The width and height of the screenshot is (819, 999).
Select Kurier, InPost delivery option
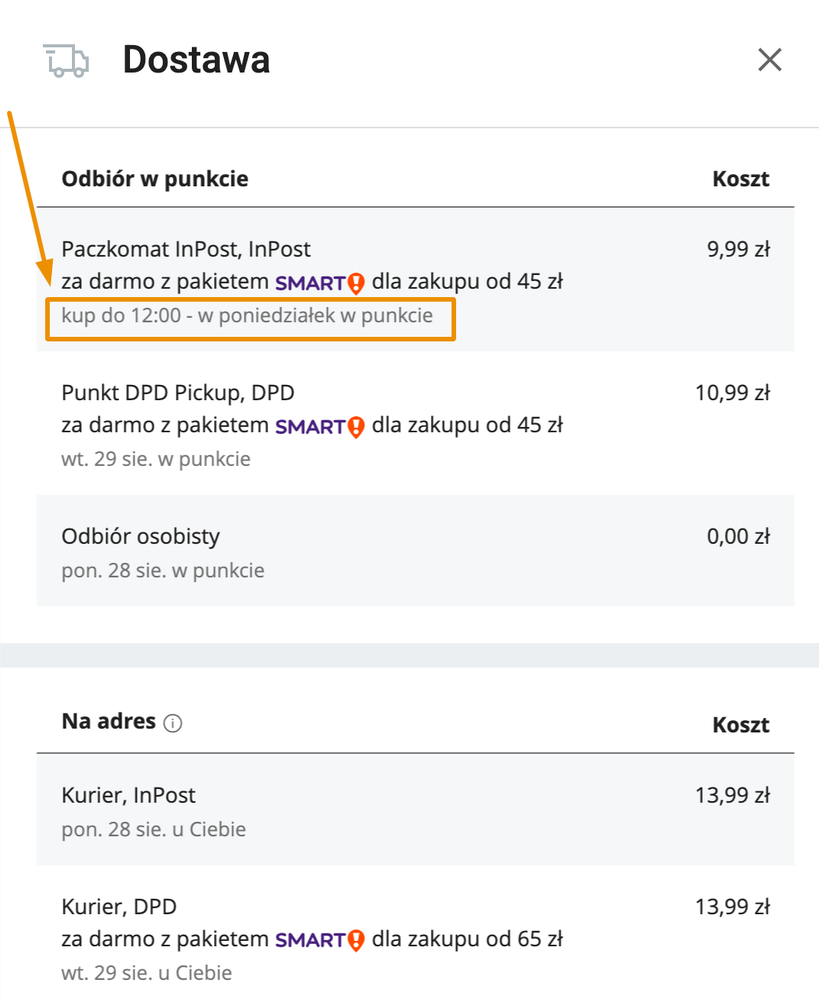tap(416, 809)
